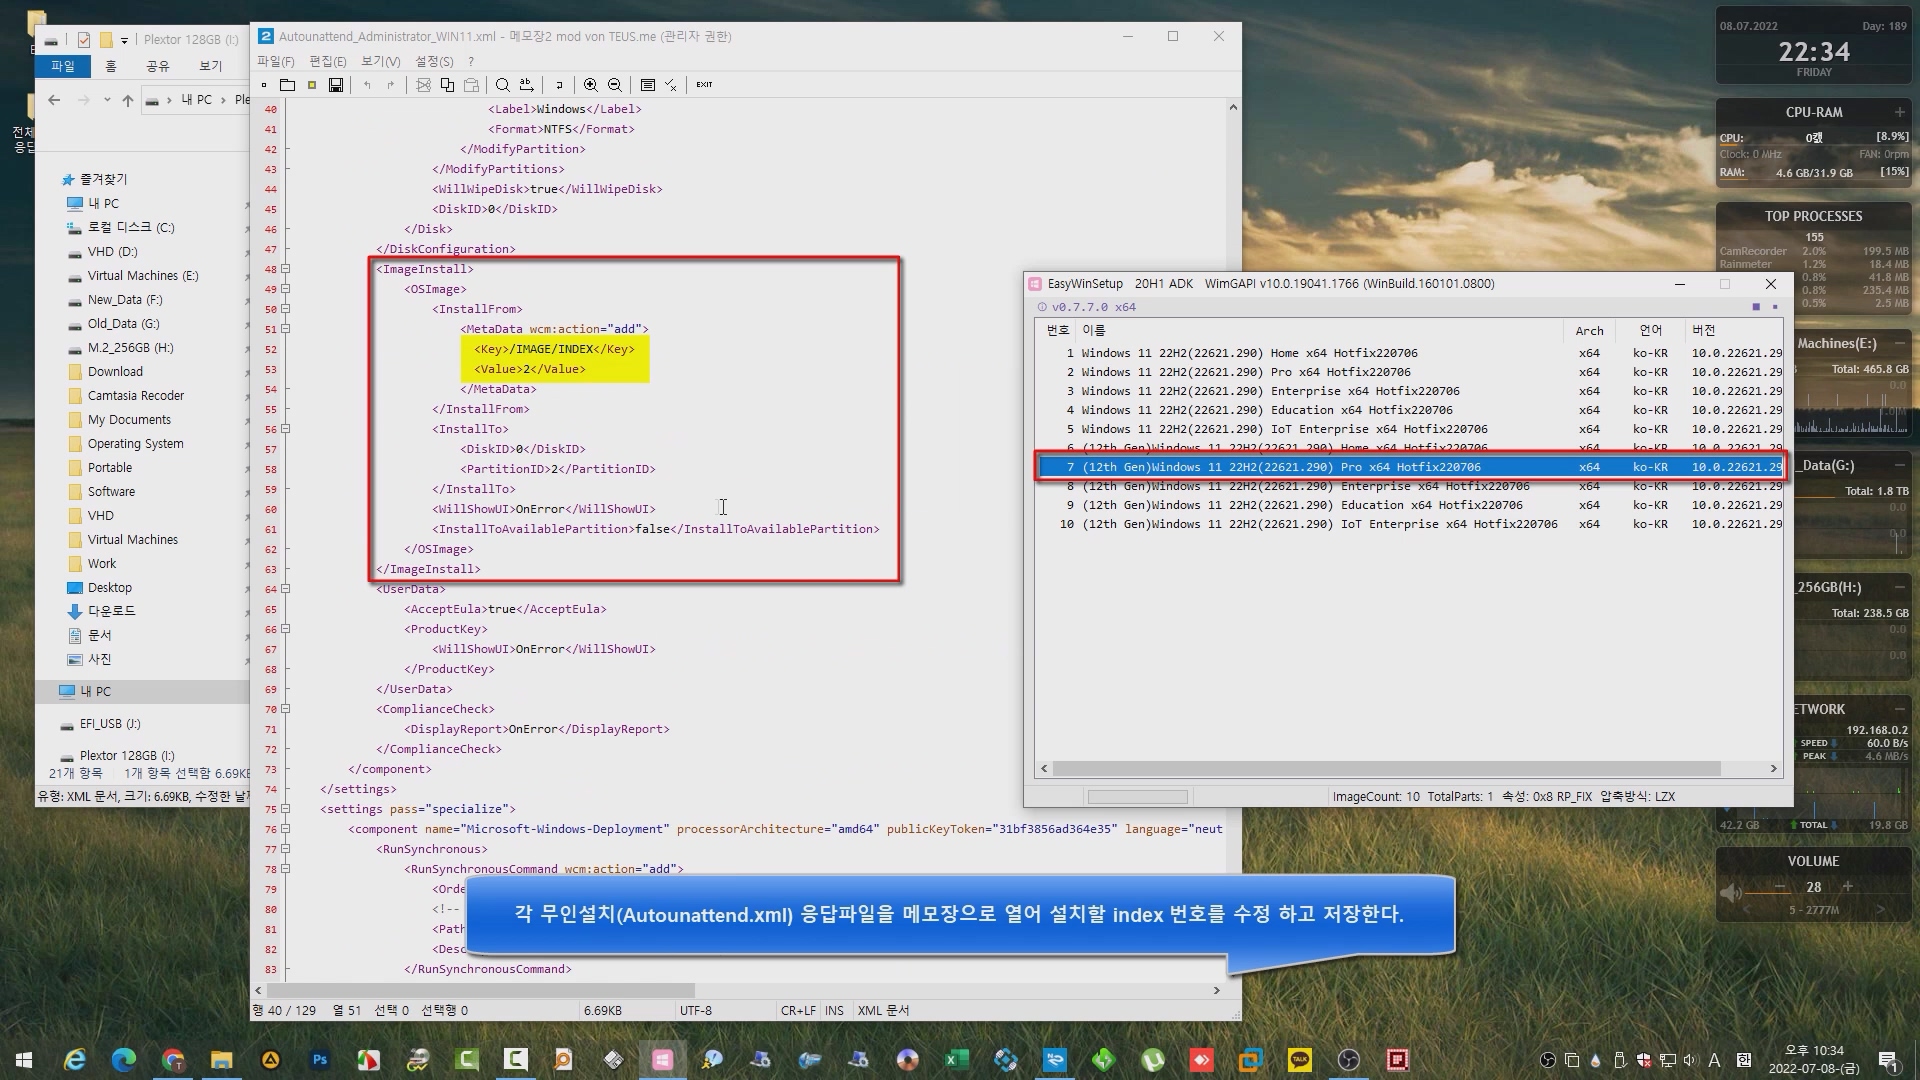Click the Cut scissors icon in Notepad2 toolbar
1920x1080 pixels.
click(x=423, y=85)
